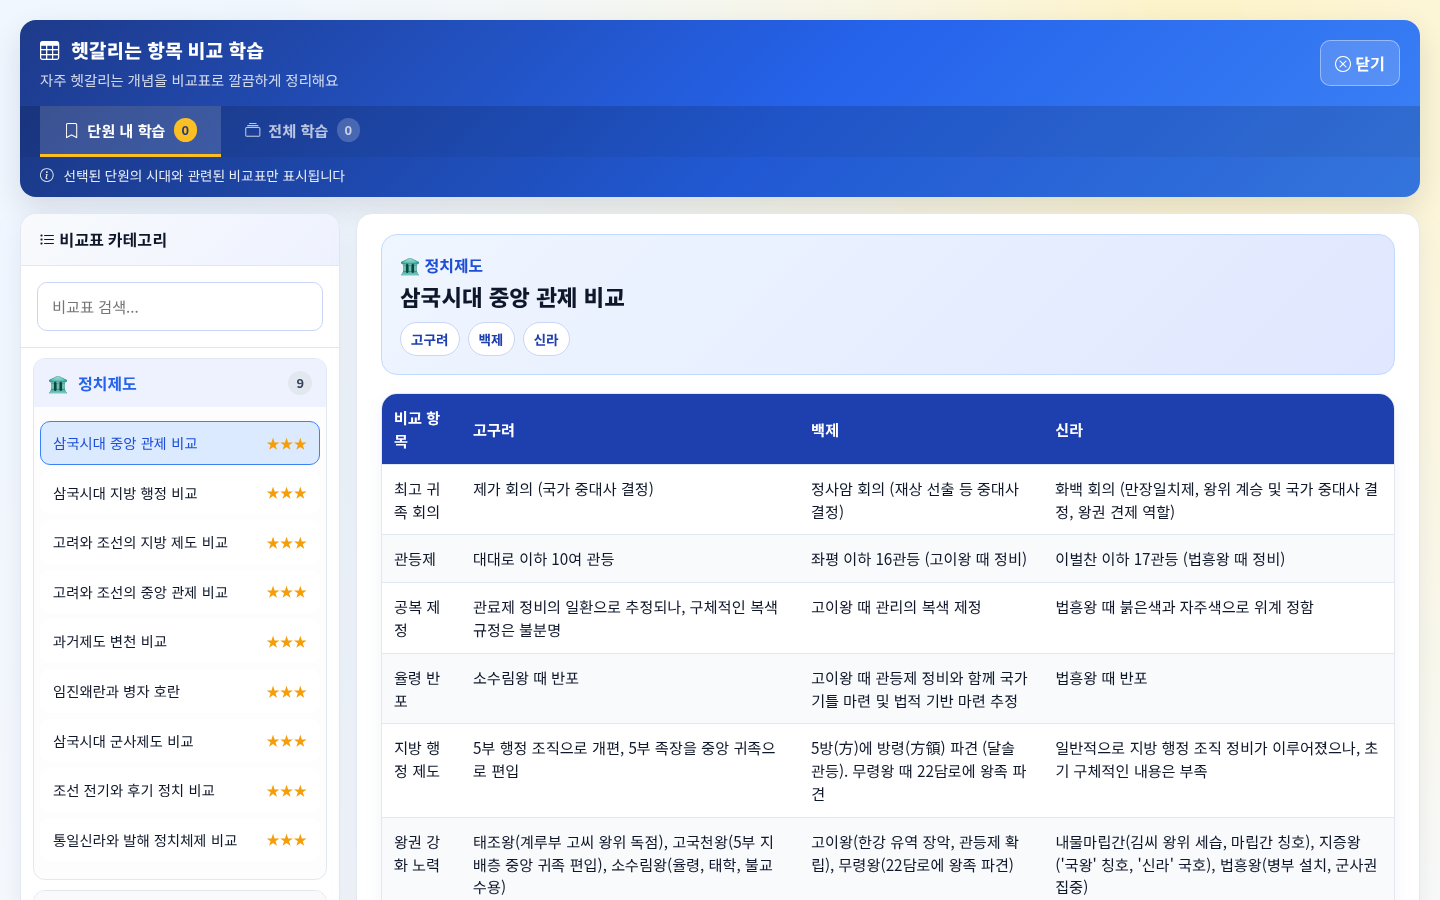Click the star rating beside 삼국시대 중앙 관제 비교
Image resolution: width=1440 pixels, height=900 pixels.
(x=287, y=443)
